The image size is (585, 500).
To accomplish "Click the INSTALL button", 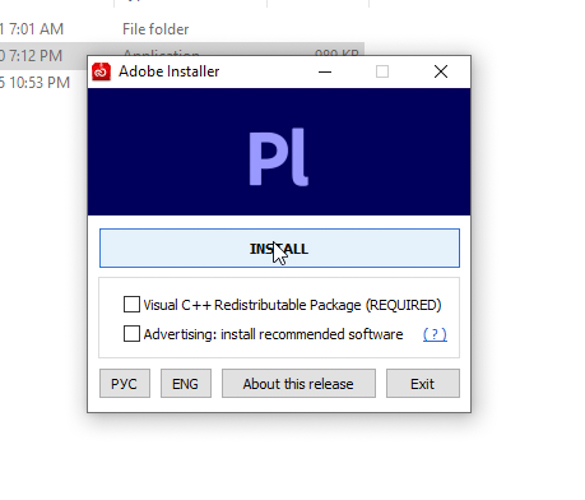I will click(279, 248).
